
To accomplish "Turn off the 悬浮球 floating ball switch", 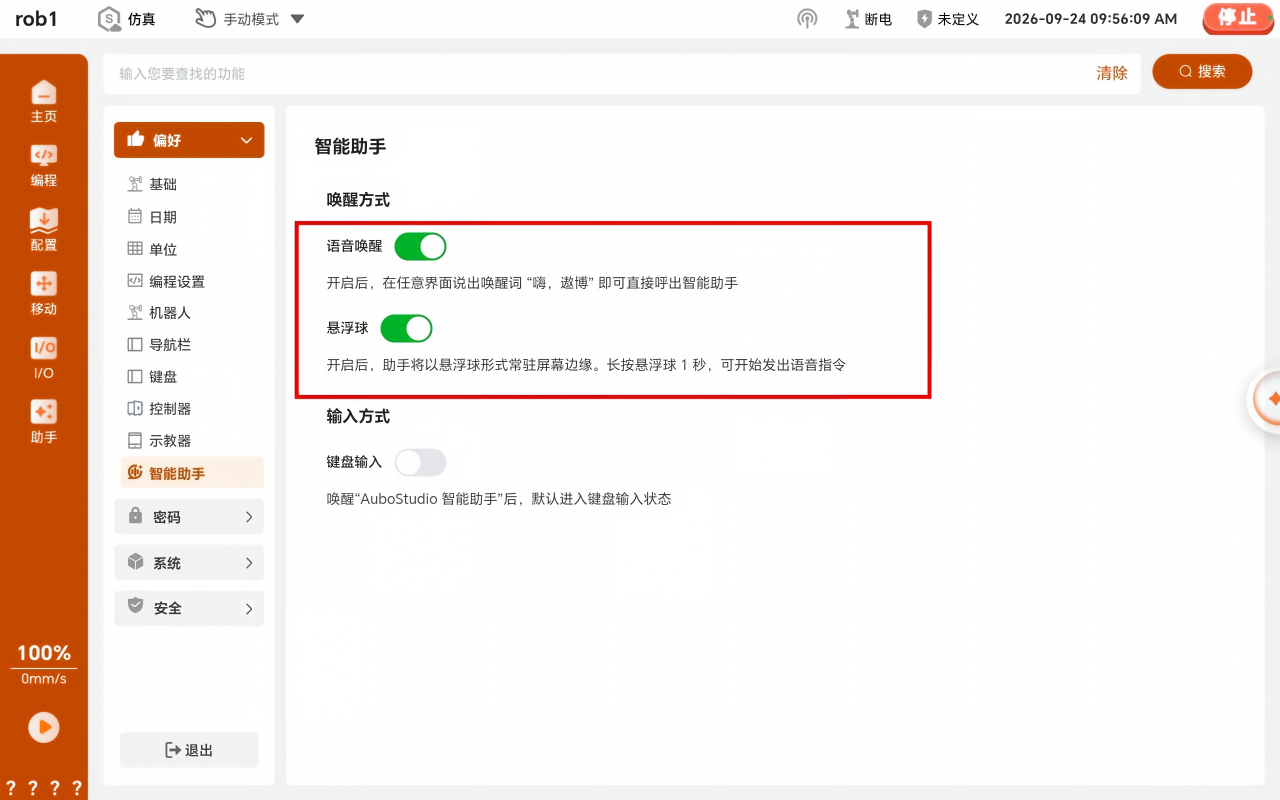I will point(406,328).
